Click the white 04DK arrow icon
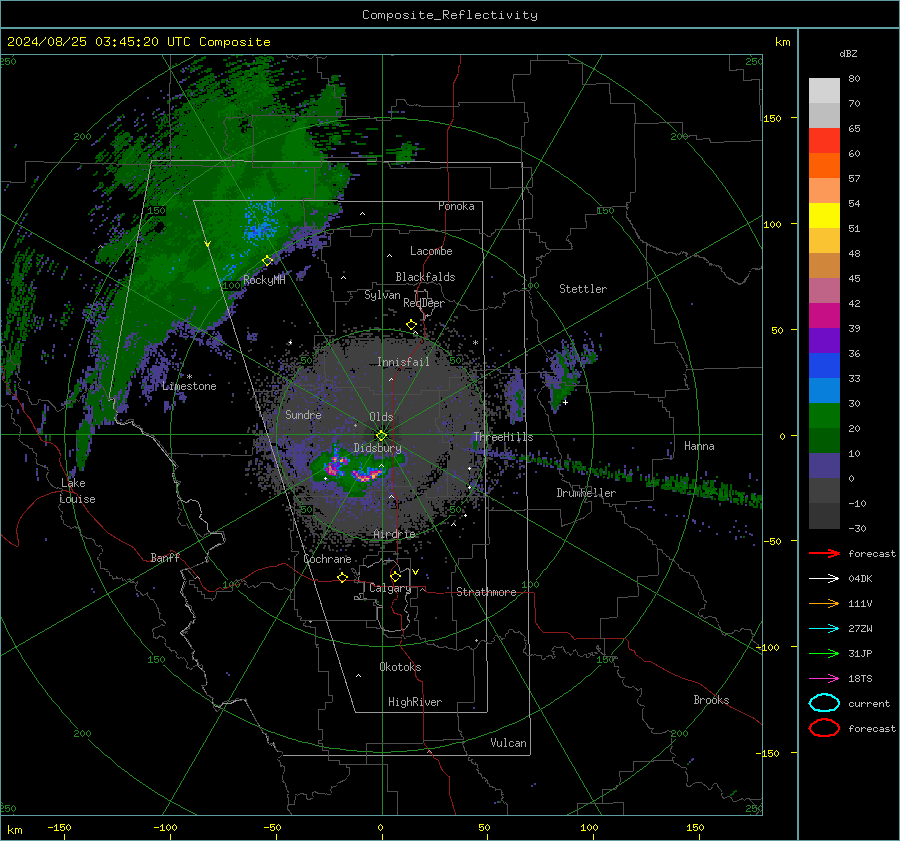 pos(824,578)
